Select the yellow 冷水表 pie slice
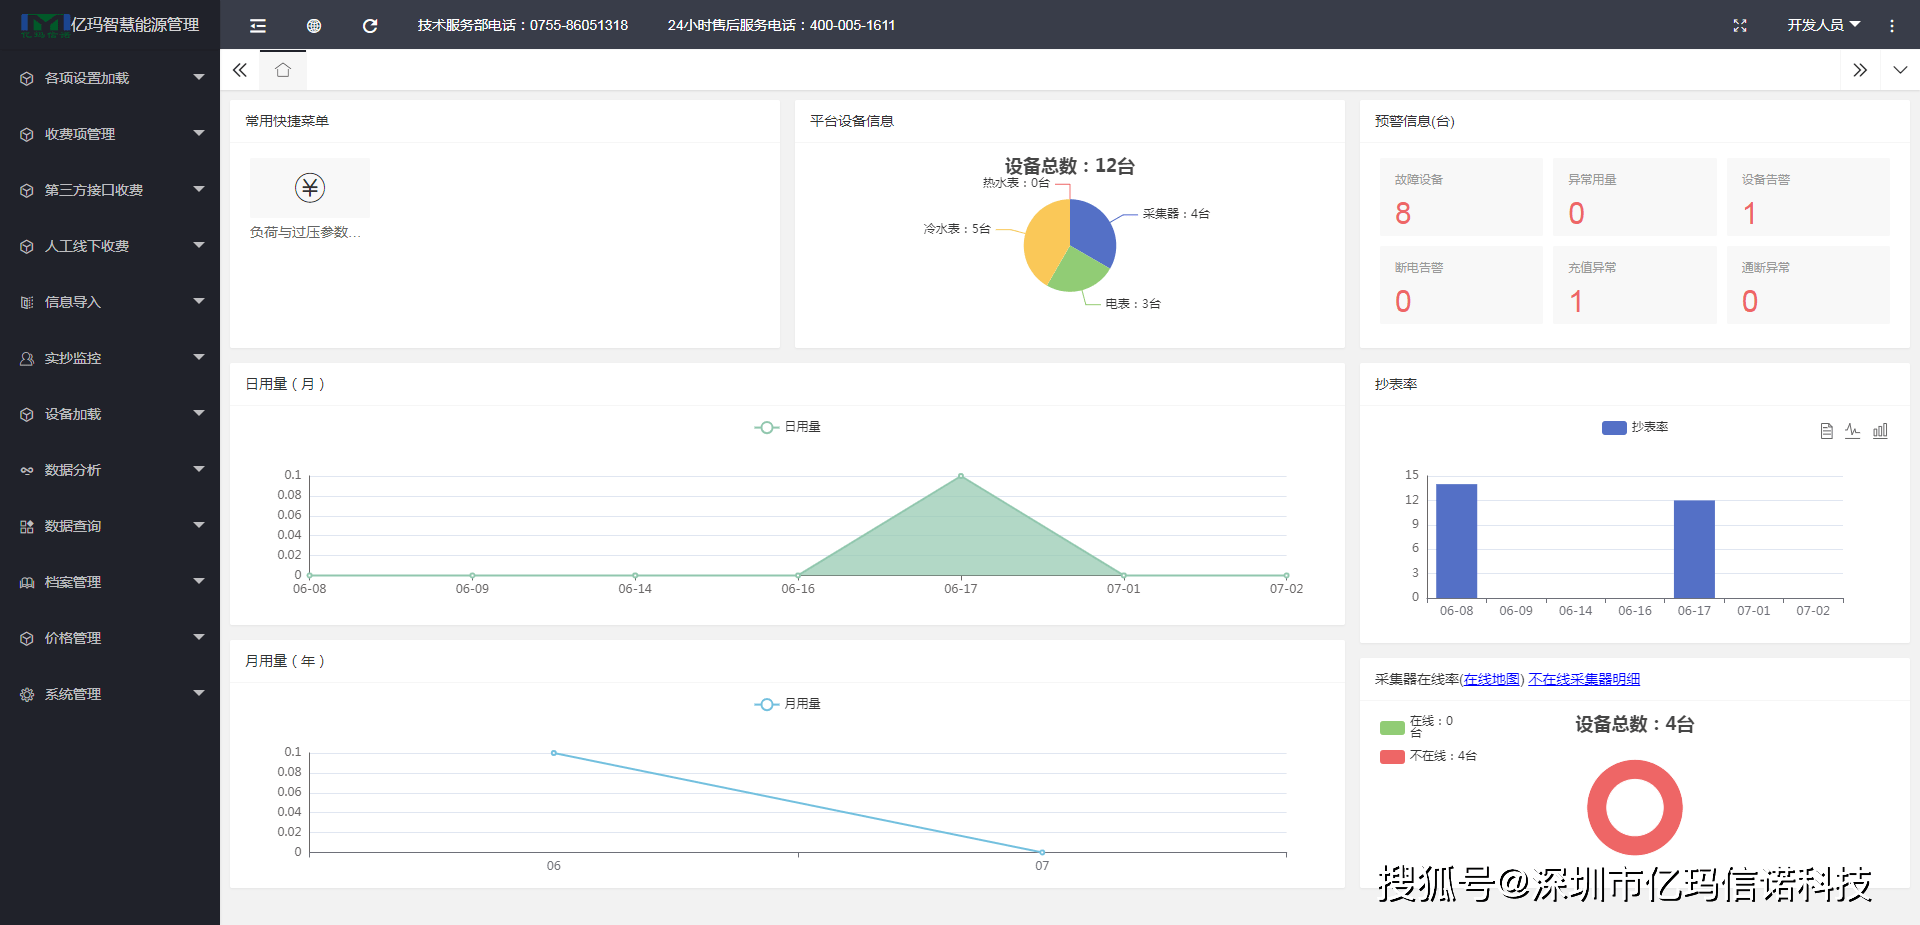 coord(1043,243)
